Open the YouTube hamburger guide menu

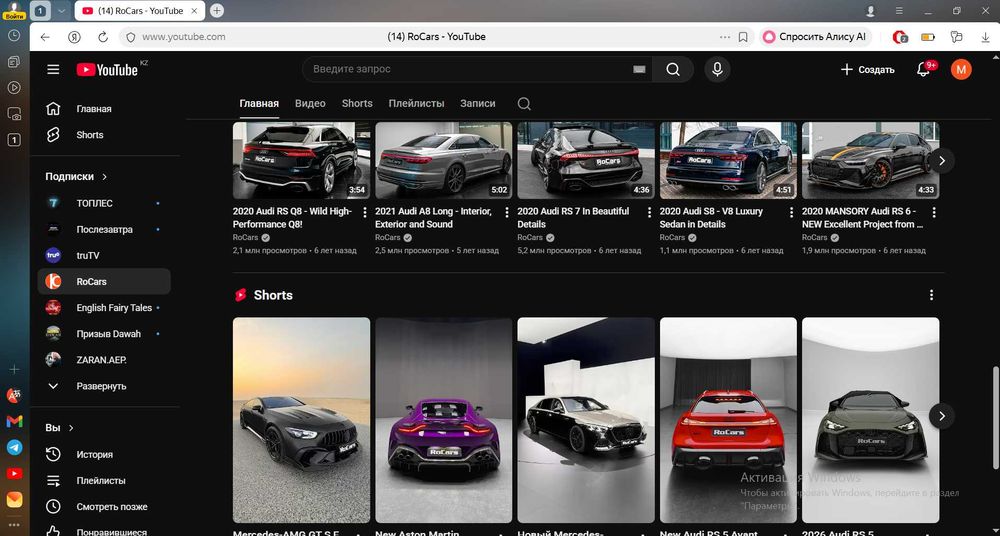[53, 69]
